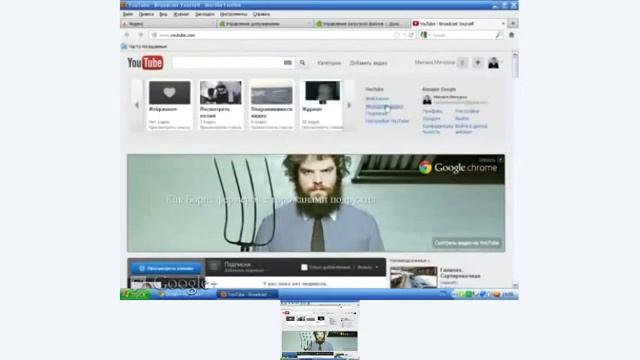Switch to the Управление загрузкой файлов tab
640x360 pixels.
pyautogui.click(x=362, y=24)
